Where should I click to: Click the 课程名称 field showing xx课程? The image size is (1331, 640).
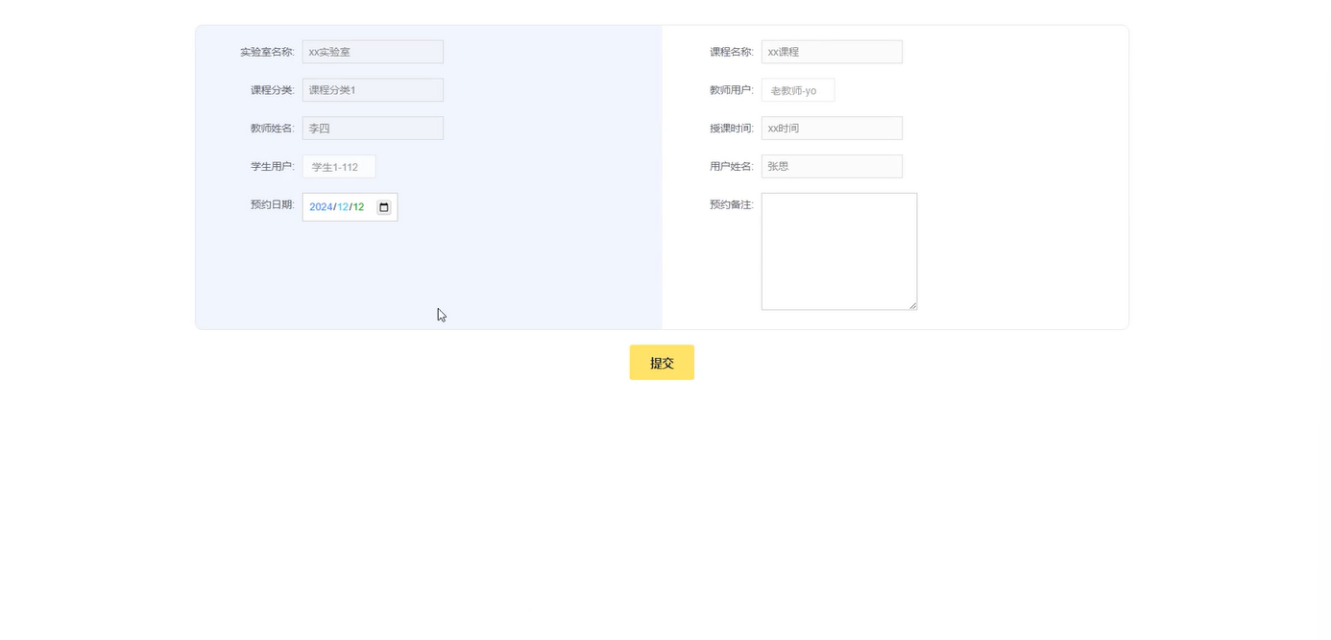click(x=831, y=52)
